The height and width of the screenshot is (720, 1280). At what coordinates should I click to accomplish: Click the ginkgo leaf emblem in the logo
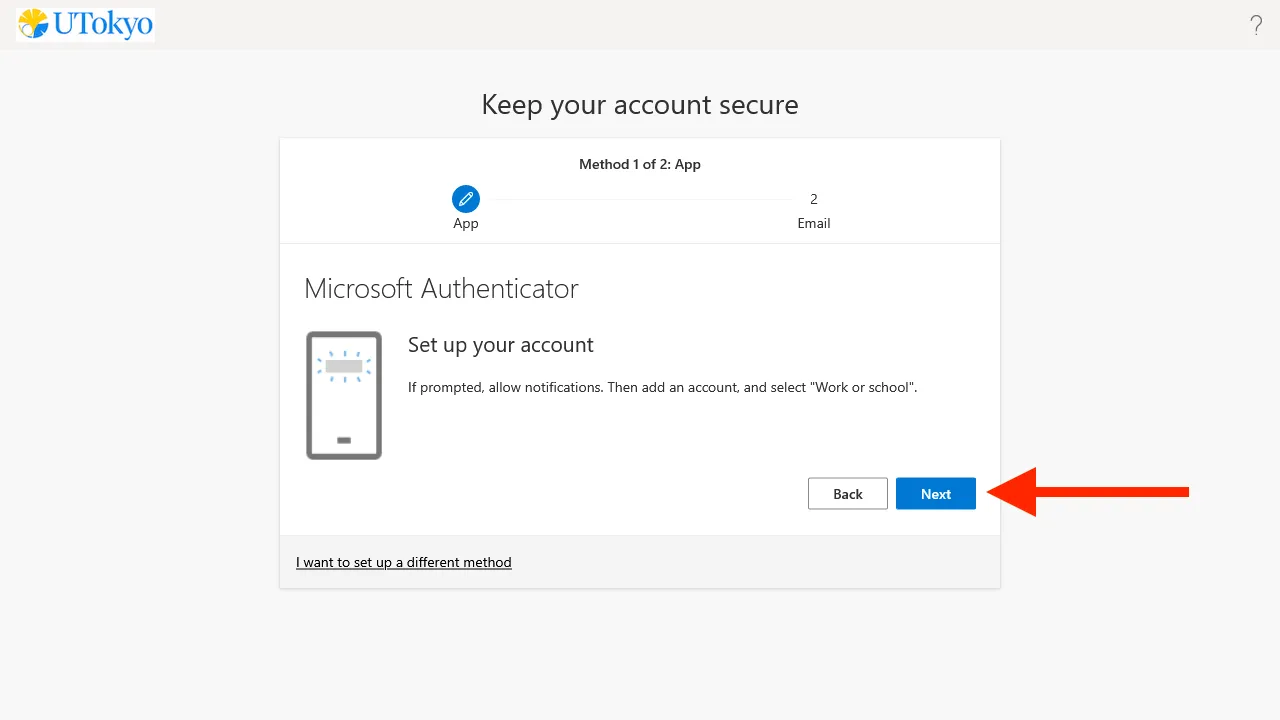(33, 24)
